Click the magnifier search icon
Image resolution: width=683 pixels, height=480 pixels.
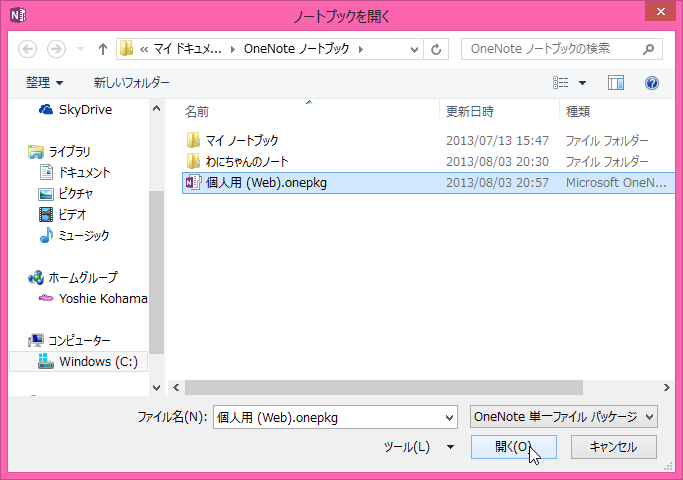(x=648, y=49)
